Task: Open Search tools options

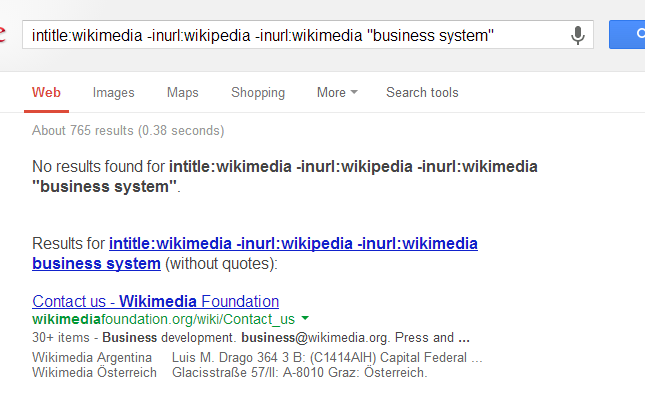Action: 422,93
